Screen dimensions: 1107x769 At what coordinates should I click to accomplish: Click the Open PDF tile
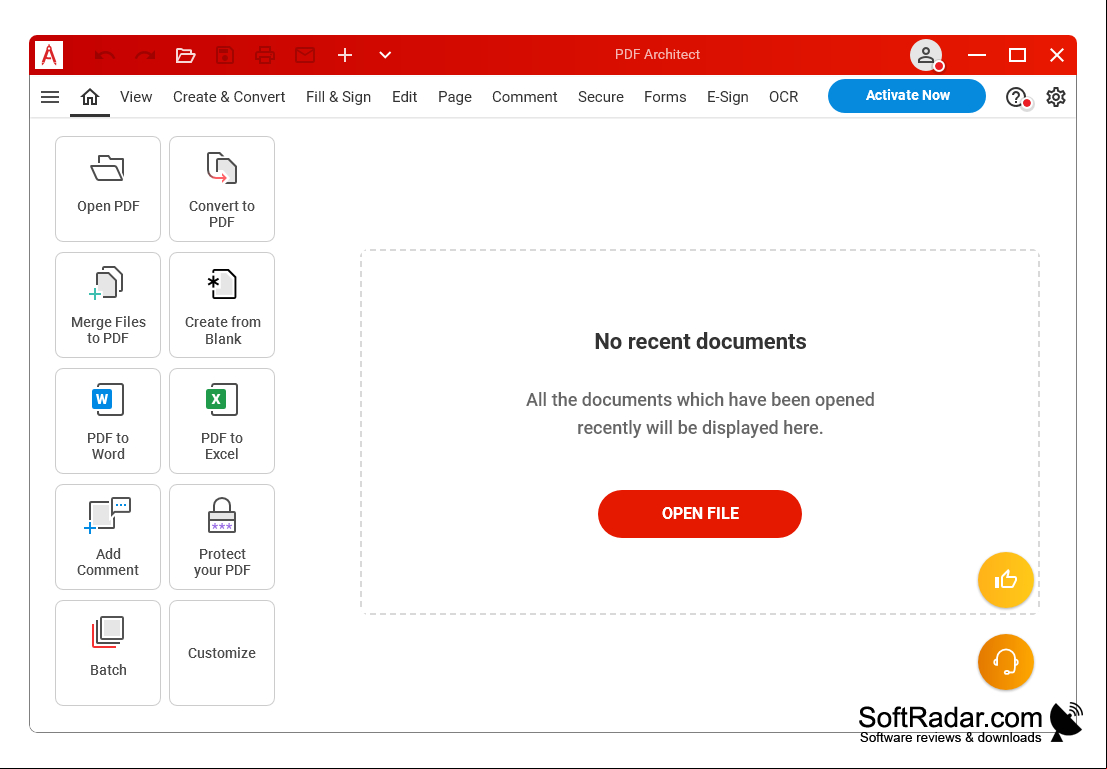108,189
